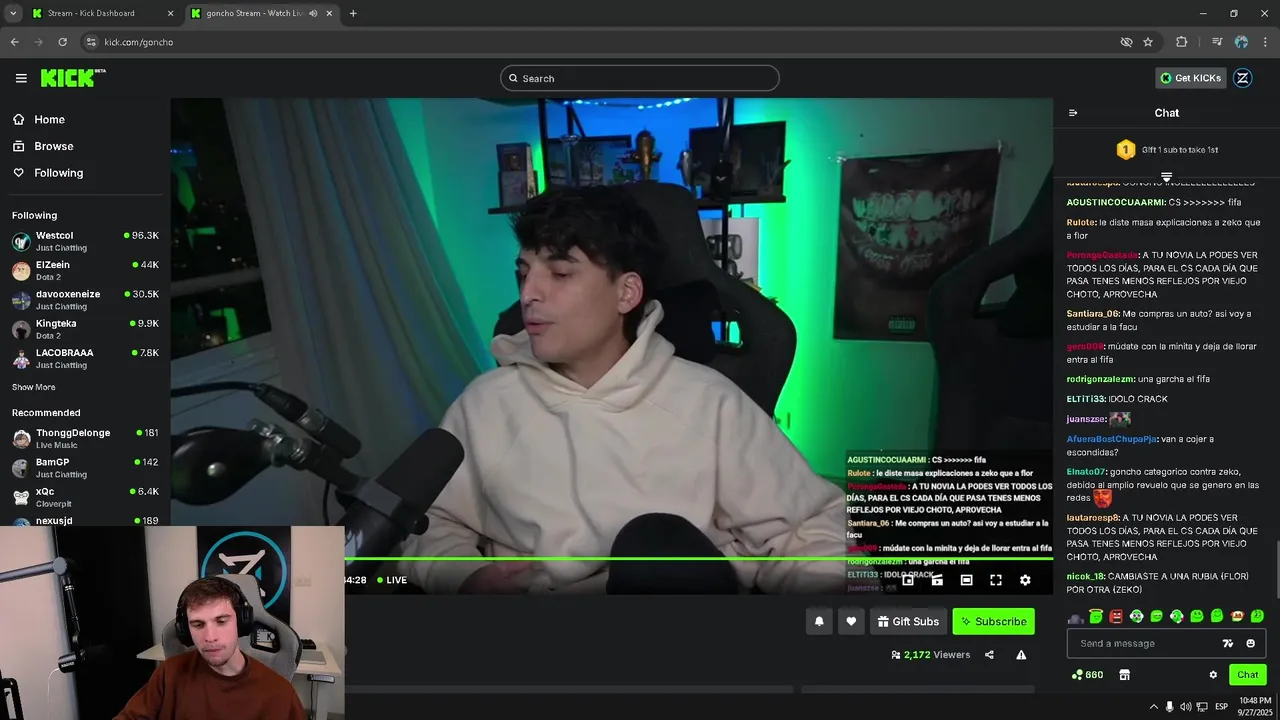The image size is (1280, 720).
Task: Open ThonggDelonge recommended channel
Action: 85,438
